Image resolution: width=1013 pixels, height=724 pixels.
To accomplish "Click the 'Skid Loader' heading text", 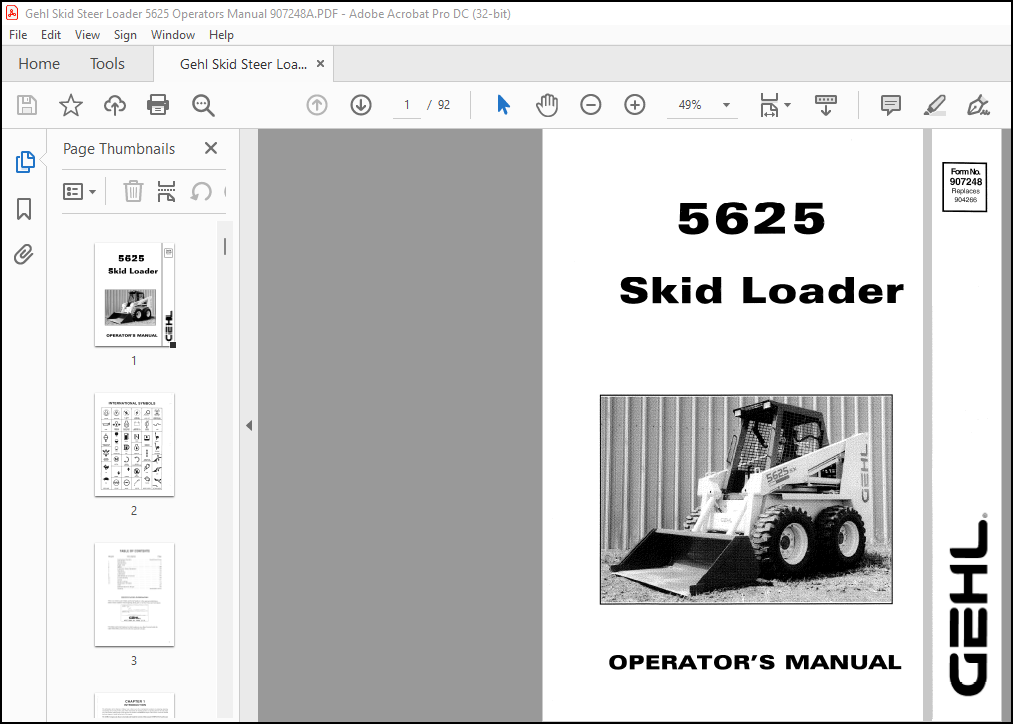I will click(x=761, y=290).
